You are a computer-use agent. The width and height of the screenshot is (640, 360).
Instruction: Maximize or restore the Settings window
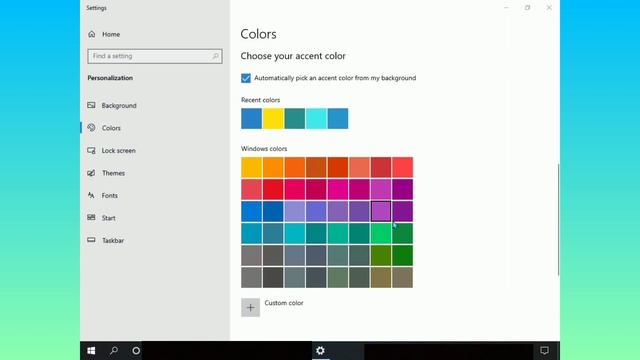[x=527, y=7]
